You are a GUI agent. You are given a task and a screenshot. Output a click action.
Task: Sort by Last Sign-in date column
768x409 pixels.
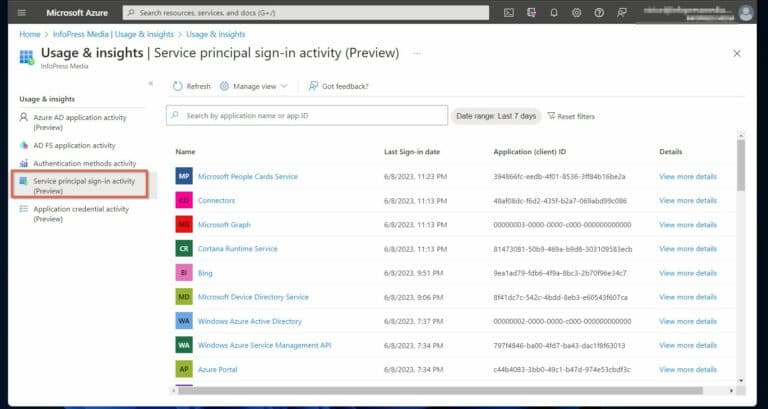[x=412, y=152]
